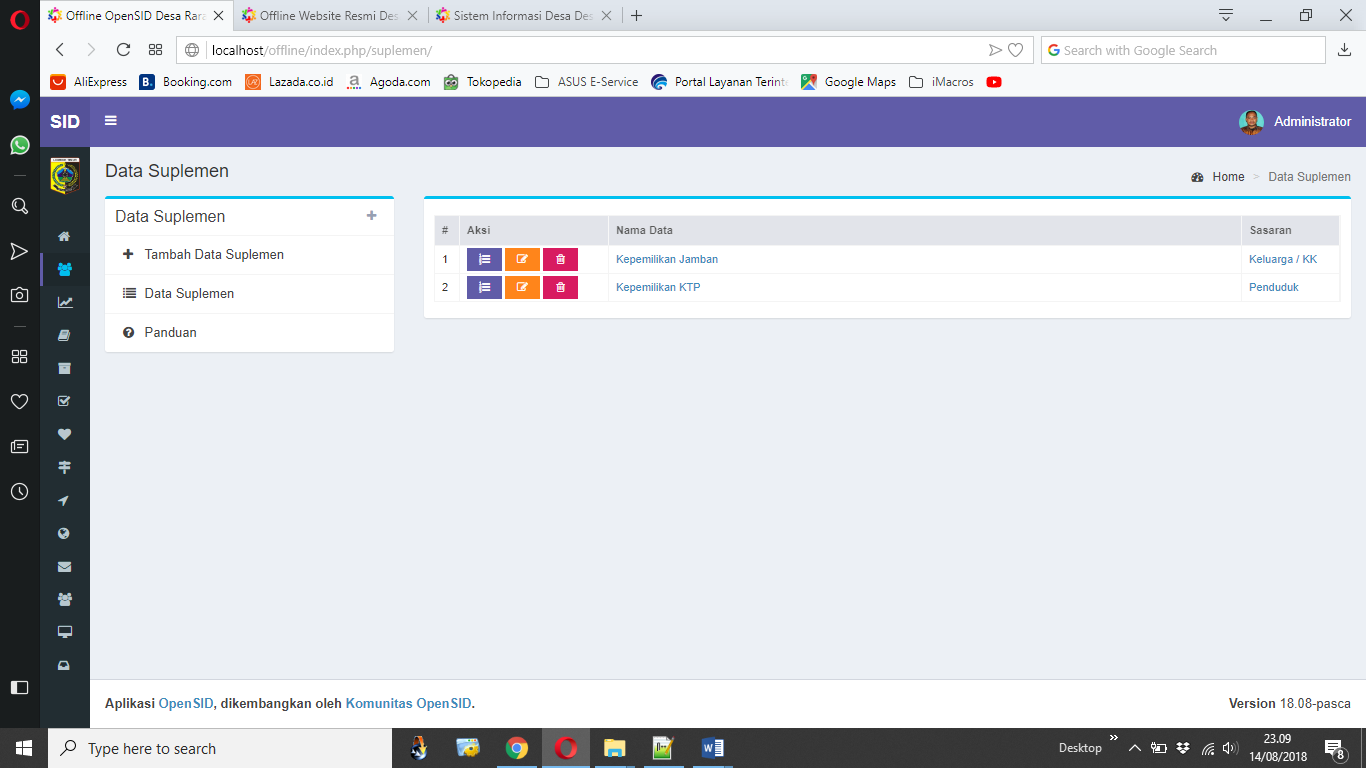This screenshot has height=768, width=1366.
Task: Click the trash delete icon for Kepemilikan Jamban
Action: click(560, 259)
